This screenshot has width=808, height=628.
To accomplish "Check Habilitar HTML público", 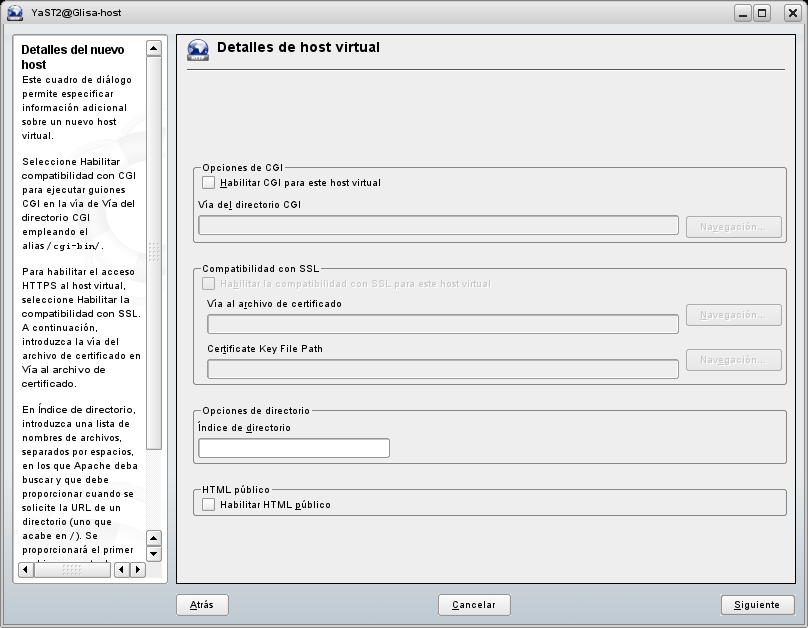I will click(x=208, y=505).
